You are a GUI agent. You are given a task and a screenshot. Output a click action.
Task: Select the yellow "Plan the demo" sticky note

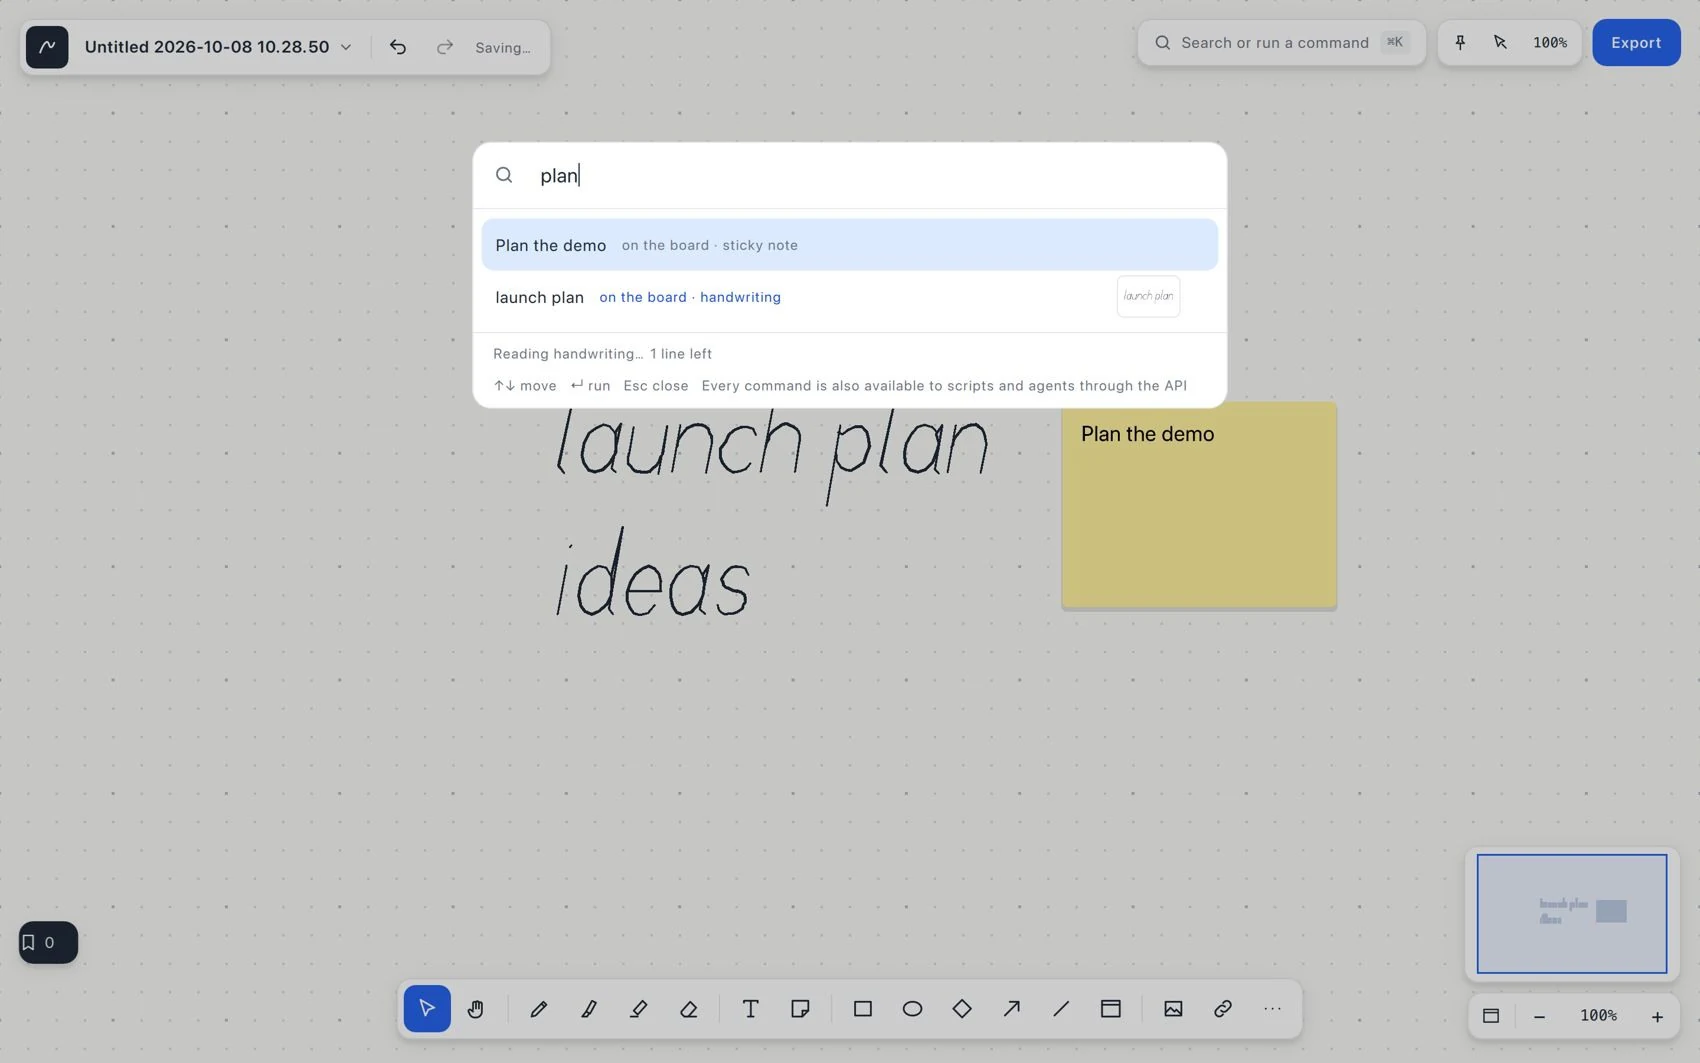pos(1199,505)
